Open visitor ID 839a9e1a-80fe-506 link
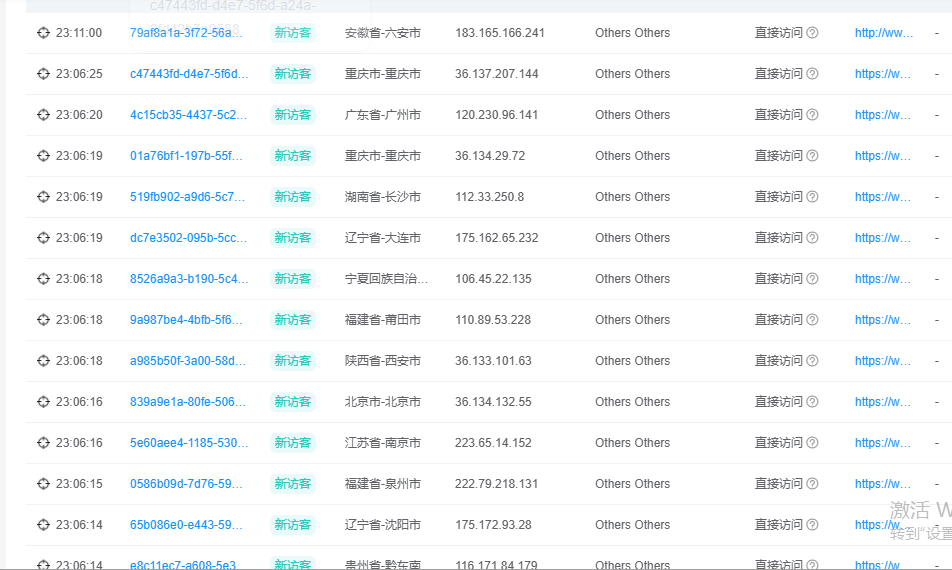This screenshot has width=952, height=570. tap(188, 402)
